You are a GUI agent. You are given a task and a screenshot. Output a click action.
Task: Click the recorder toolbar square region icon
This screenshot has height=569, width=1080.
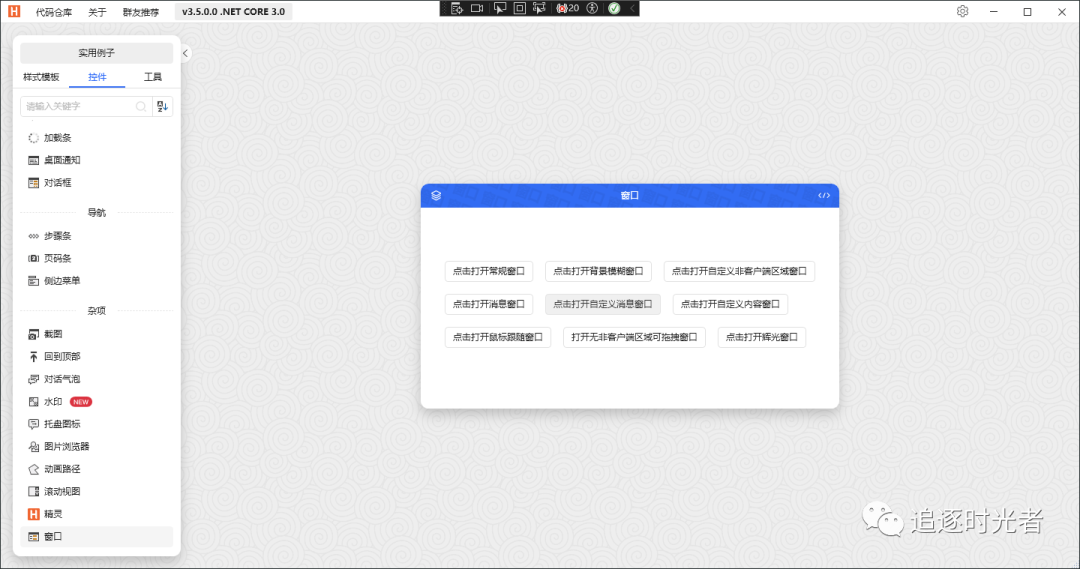point(520,8)
